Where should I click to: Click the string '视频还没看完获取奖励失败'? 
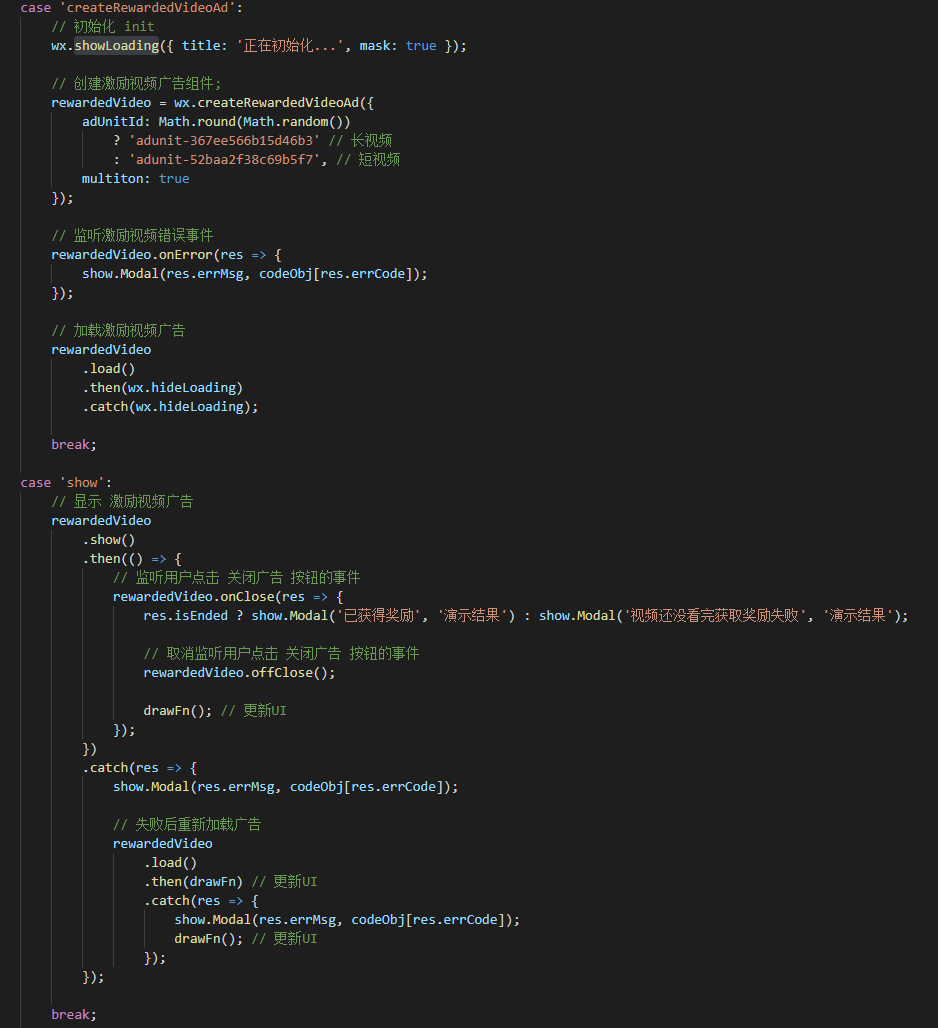click(714, 616)
